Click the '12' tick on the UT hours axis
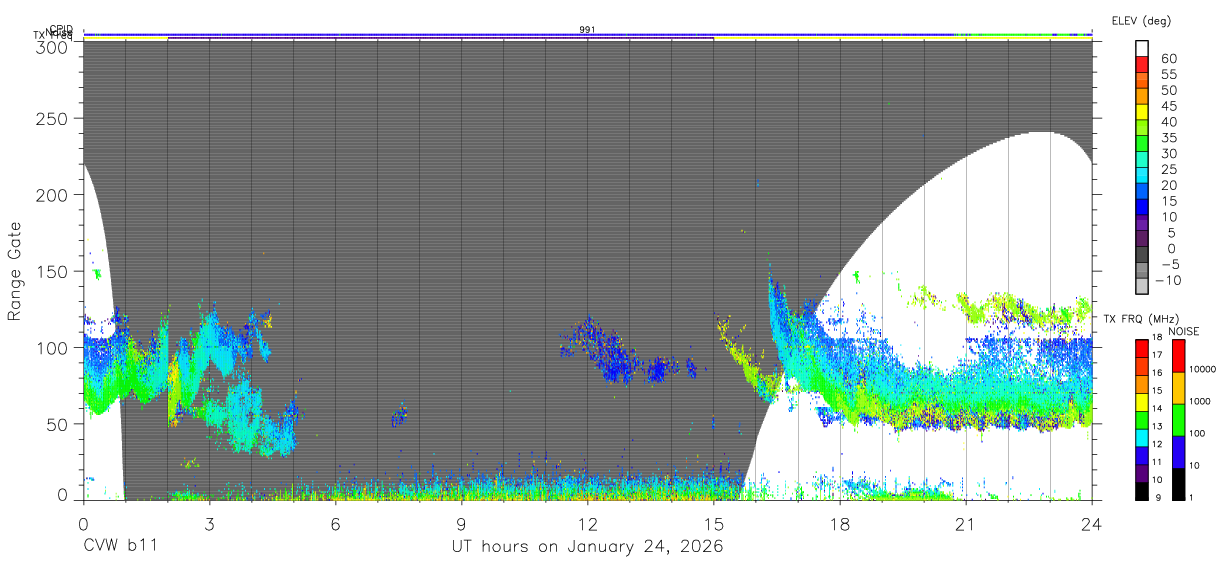 [x=588, y=523]
